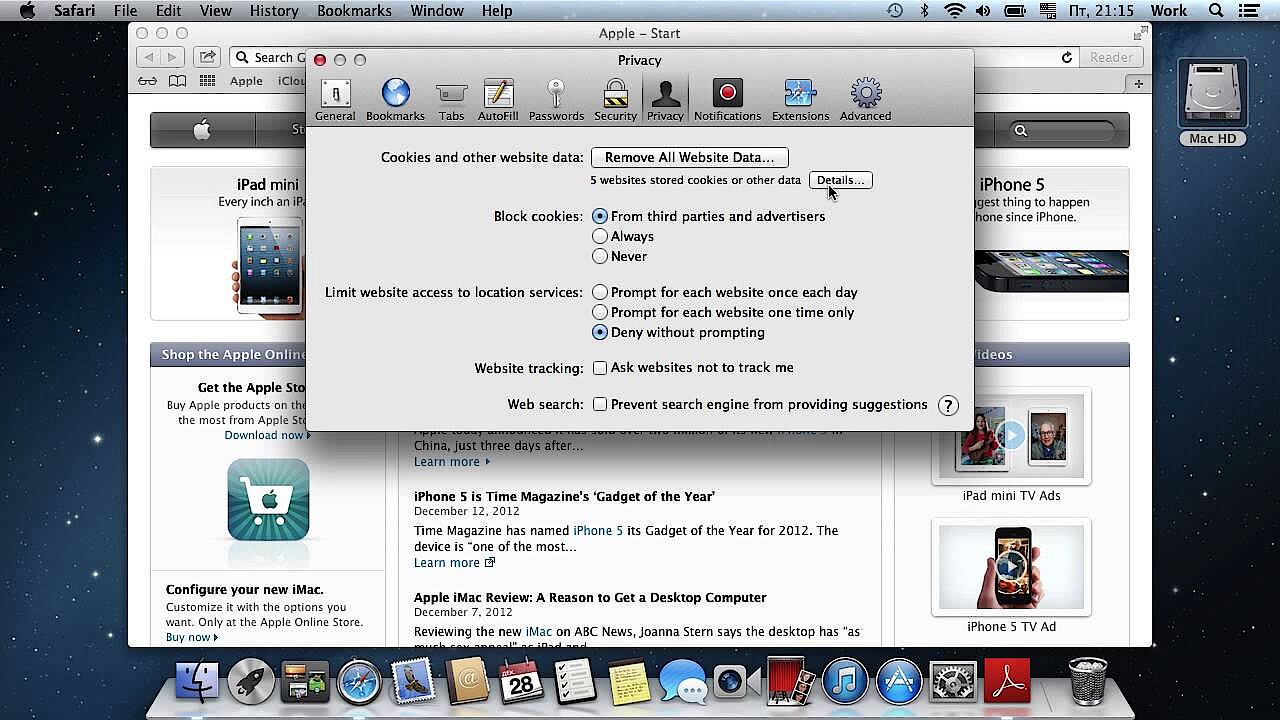Open the Safari menu
Viewport: 1280px width, 720px height.
(x=73, y=11)
